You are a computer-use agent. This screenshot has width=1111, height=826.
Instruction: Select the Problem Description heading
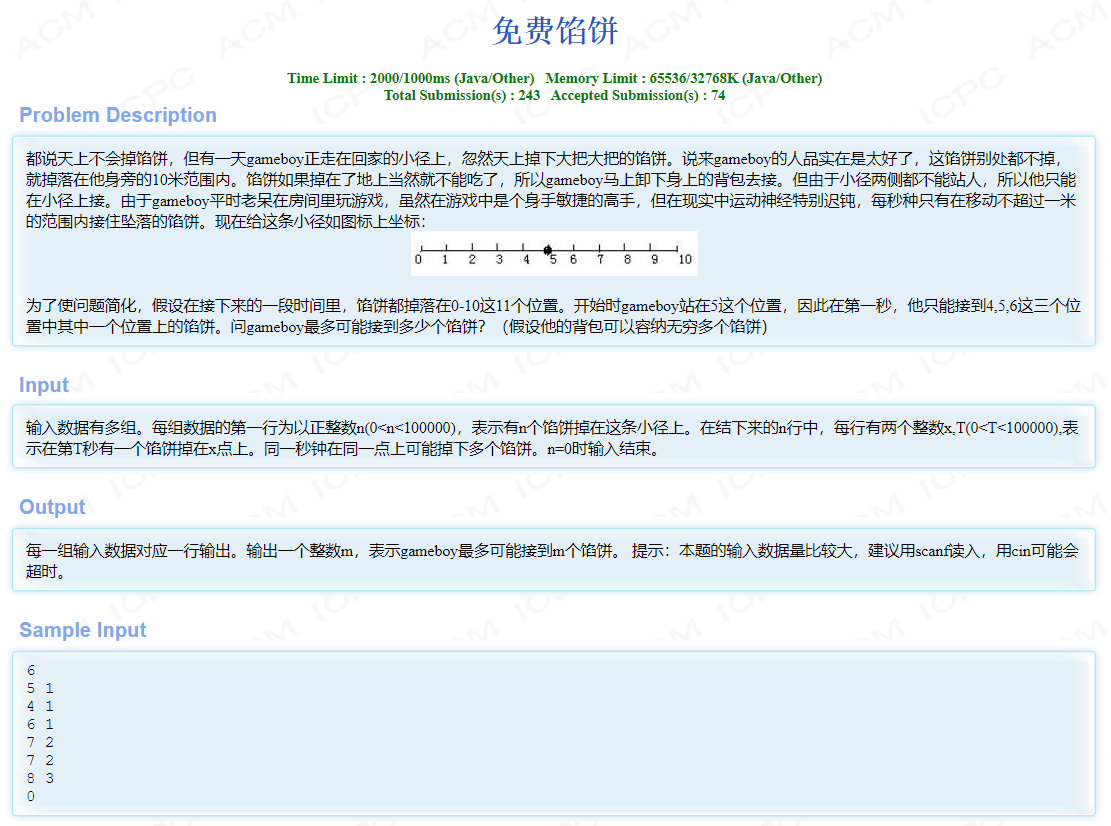pos(118,115)
